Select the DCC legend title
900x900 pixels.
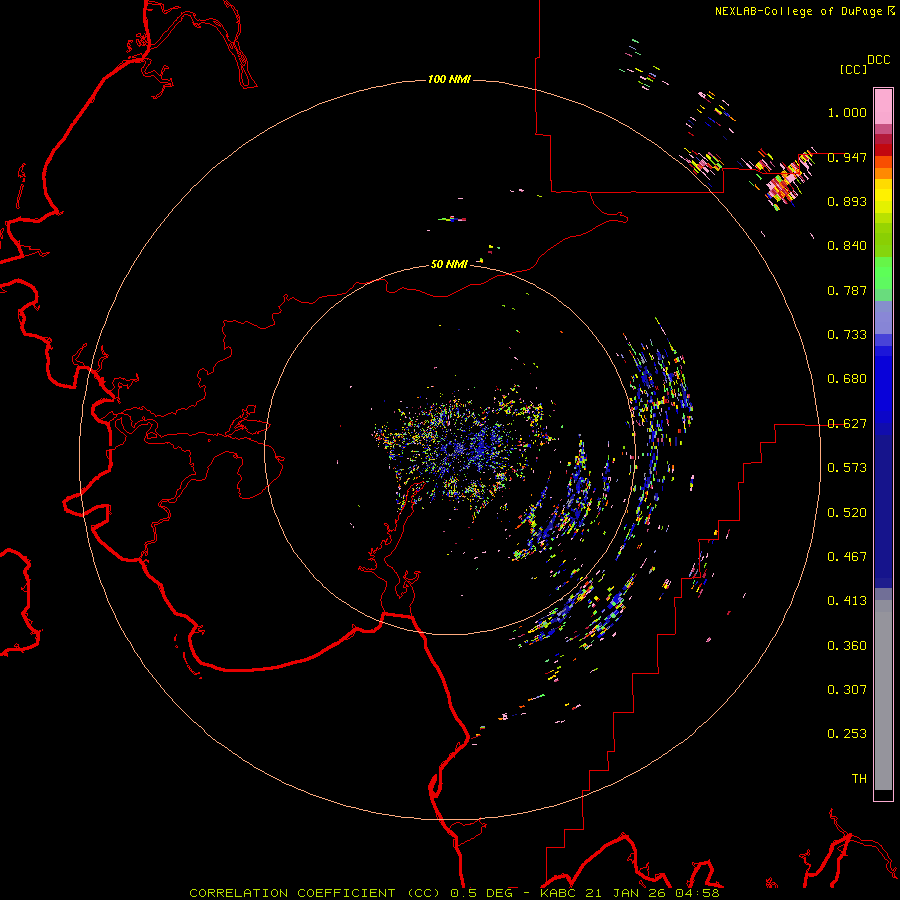[879, 60]
